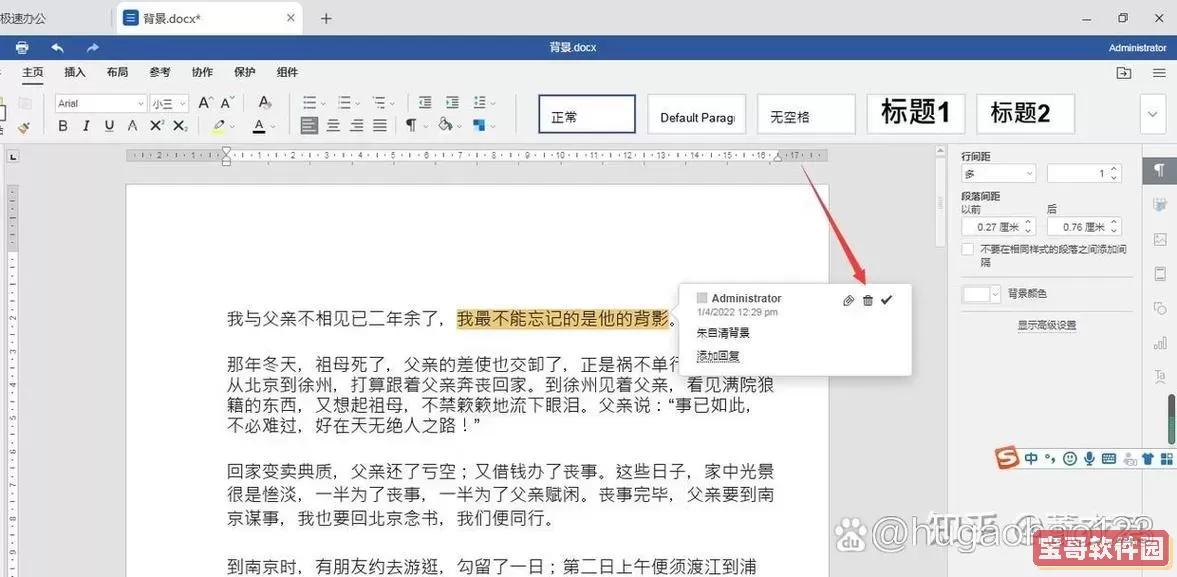This screenshot has height=577, width=1177.
Task: Switch to the 布局 tab
Action: click(x=117, y=73)
